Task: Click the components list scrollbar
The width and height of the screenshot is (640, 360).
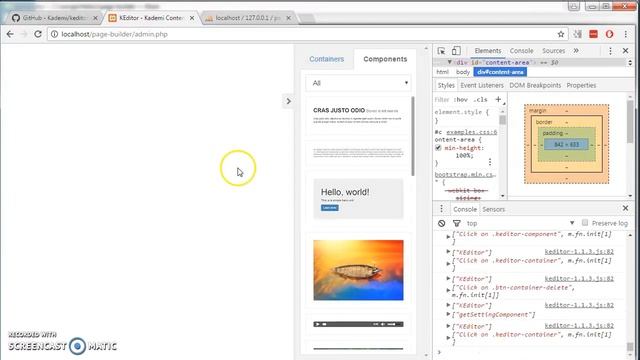Action: click(x=413, y=136)
